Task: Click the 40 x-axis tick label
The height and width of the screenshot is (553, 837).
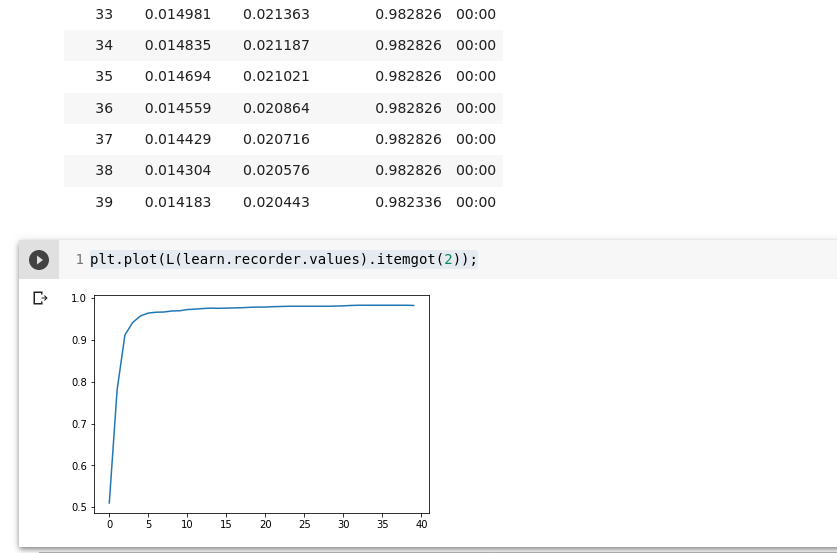Action: tap(421, 524)
